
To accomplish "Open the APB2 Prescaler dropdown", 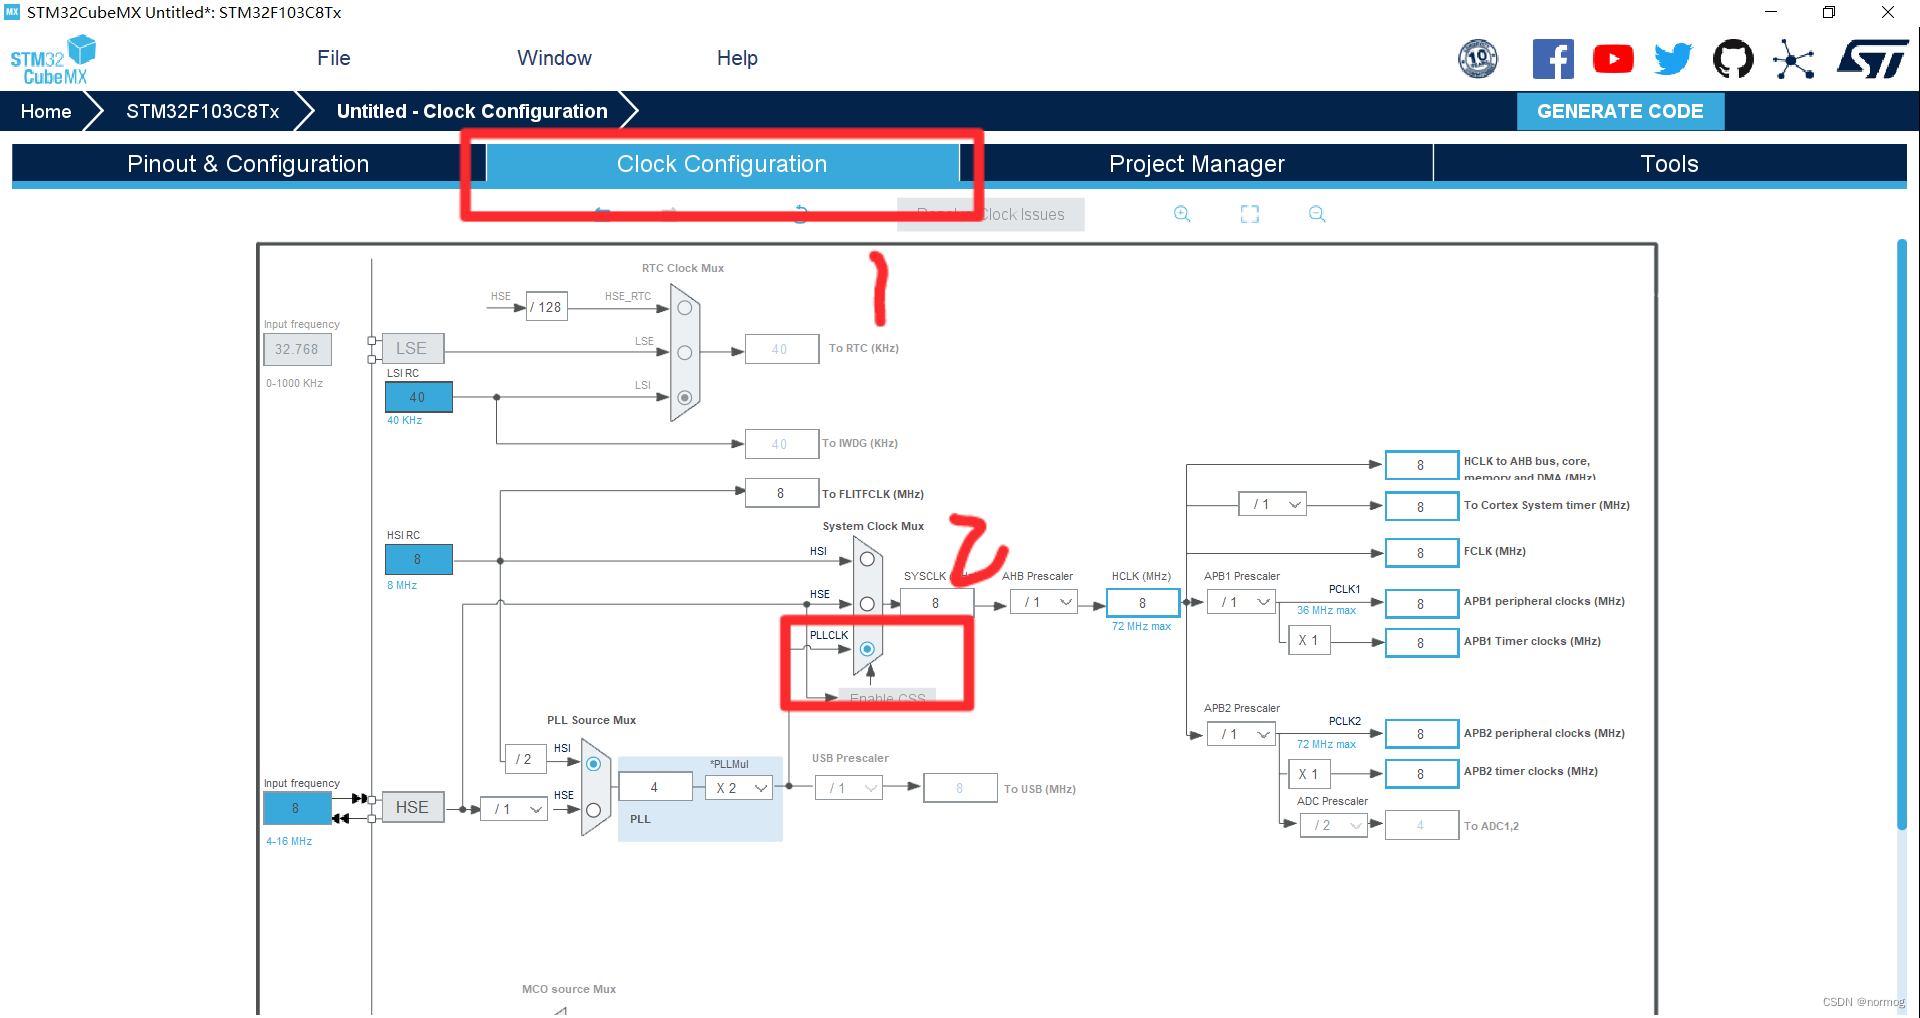I will (1241, 734).
